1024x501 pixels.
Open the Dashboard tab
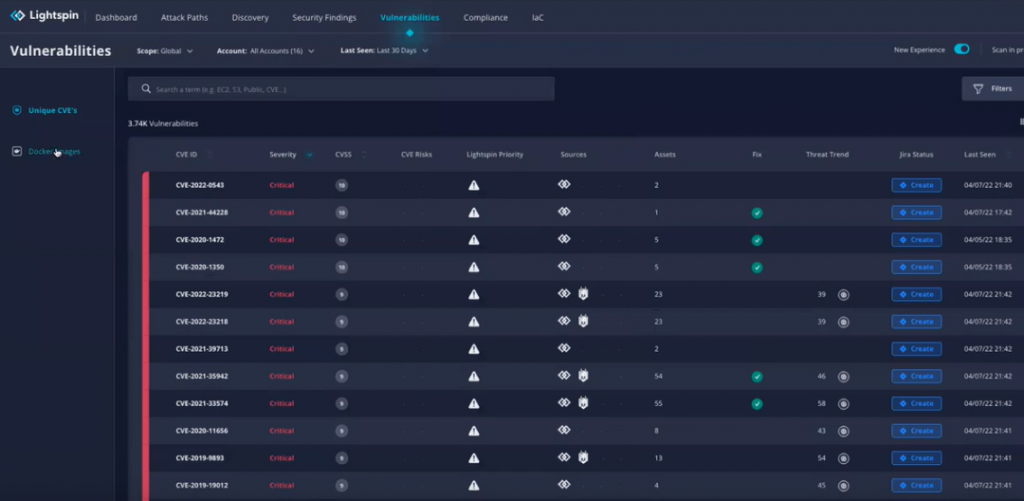(x=116, y=18)
